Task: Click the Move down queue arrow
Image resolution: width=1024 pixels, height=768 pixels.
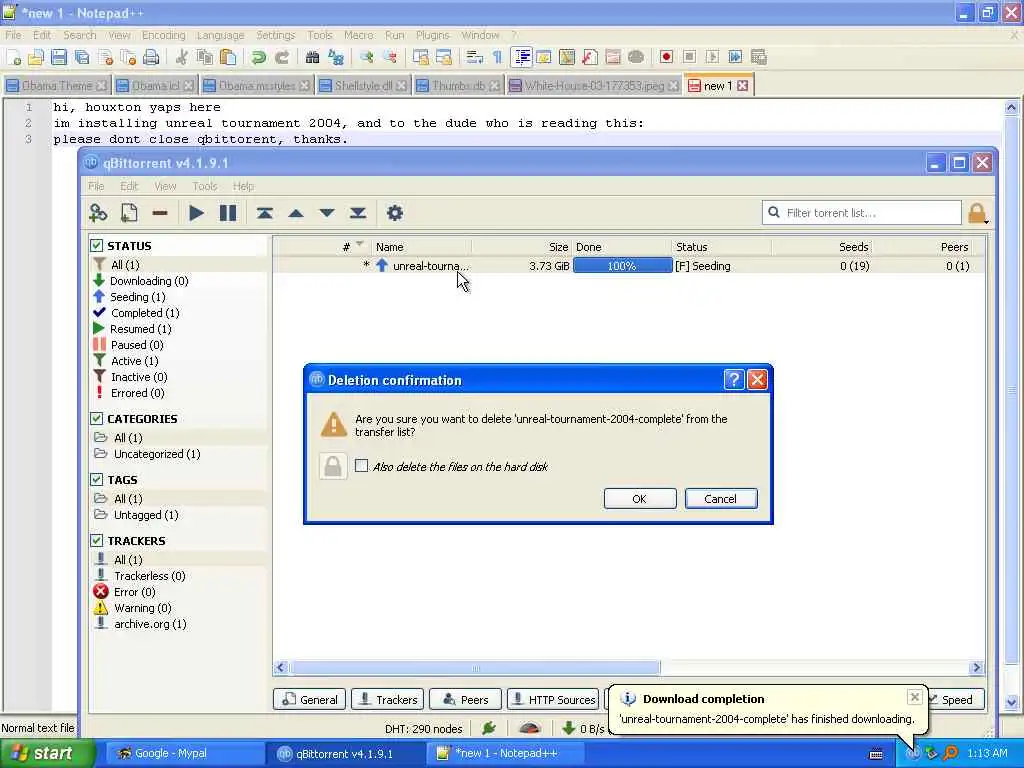Action: coord(327,213)
